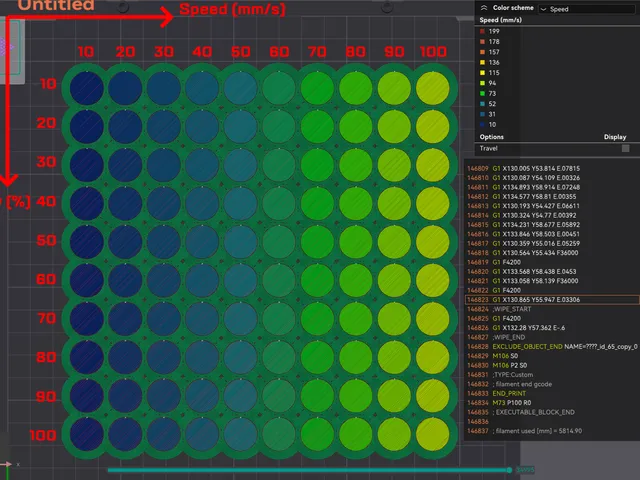Open the Color scheme dropdown showing Speed
The height and width of the screenshot is (480, 640).
[x=587, y=9]
